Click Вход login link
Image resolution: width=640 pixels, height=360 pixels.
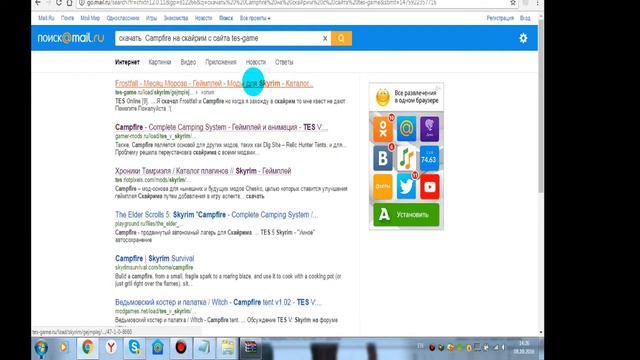(525, 18)
